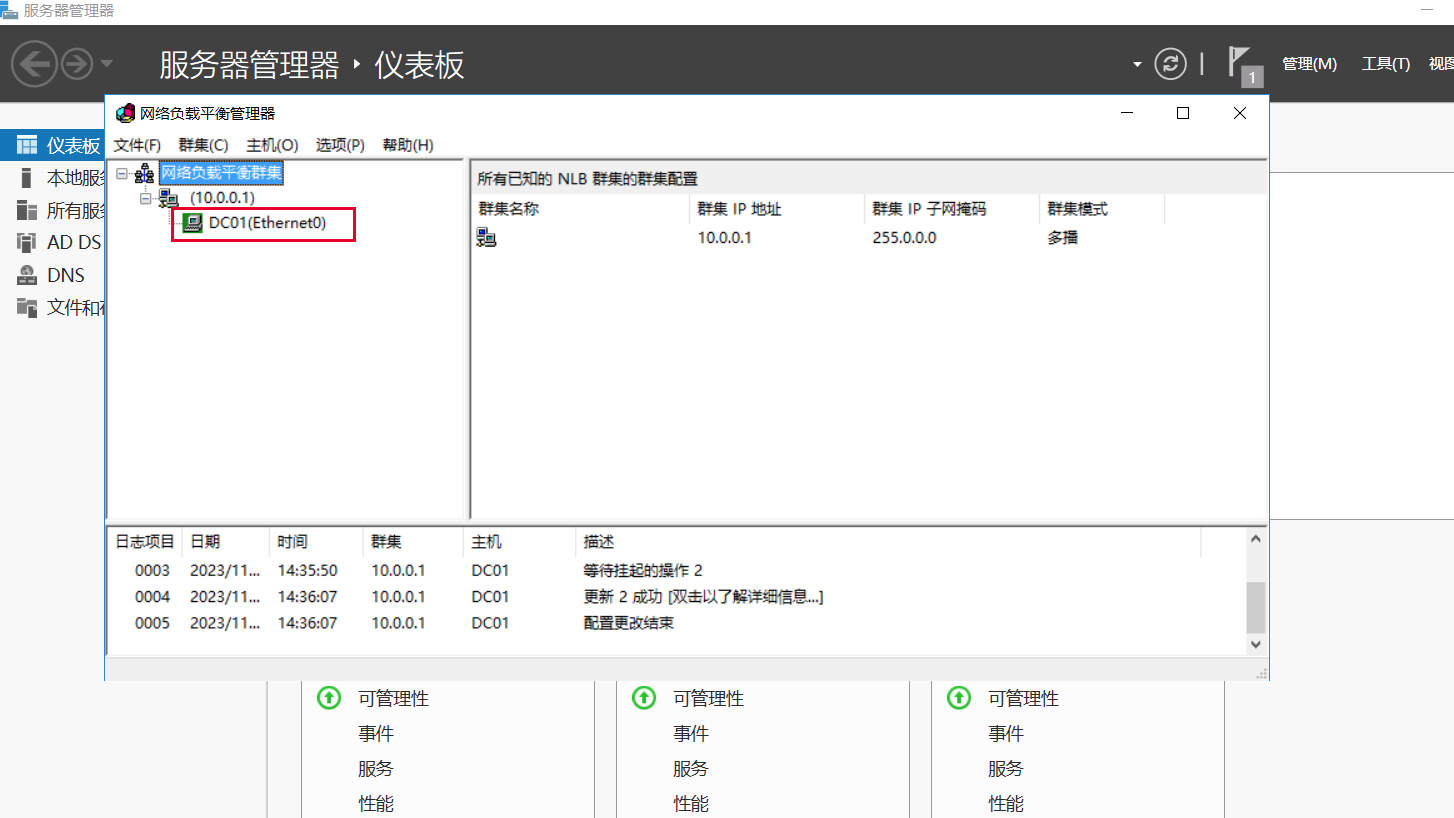Click the Server Manager refresh icon
The width and height of the screenshot is (1454, 818).
point(1170,64)
